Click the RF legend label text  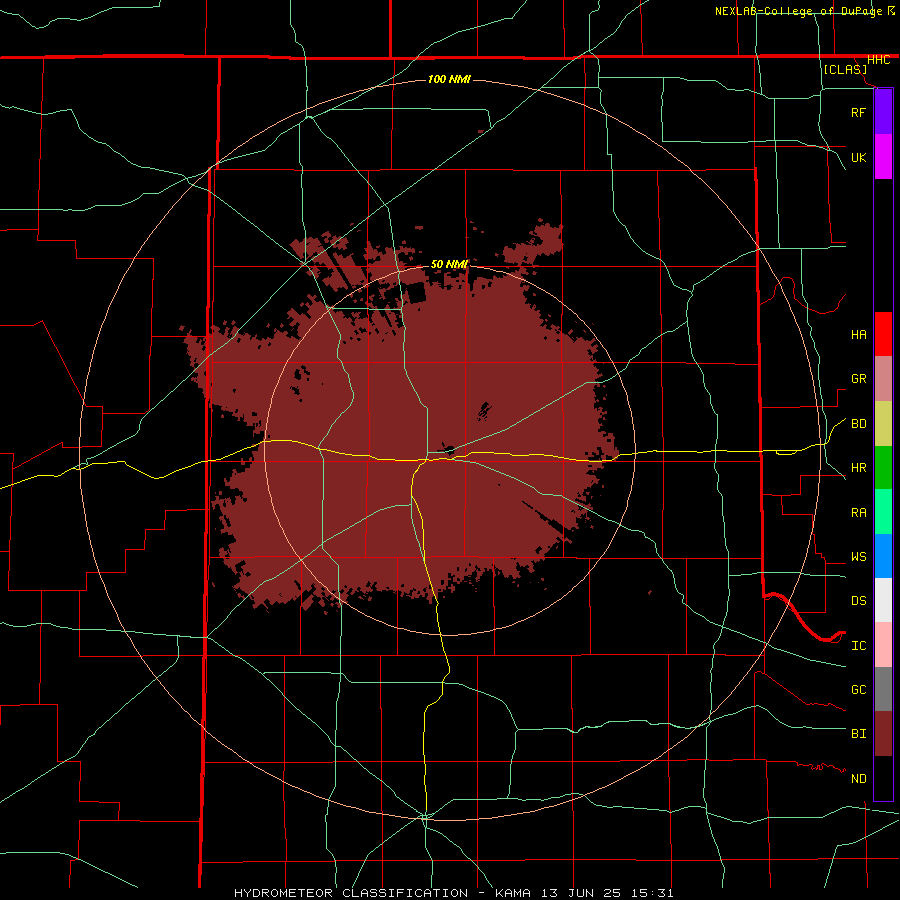tap(858, 113)
